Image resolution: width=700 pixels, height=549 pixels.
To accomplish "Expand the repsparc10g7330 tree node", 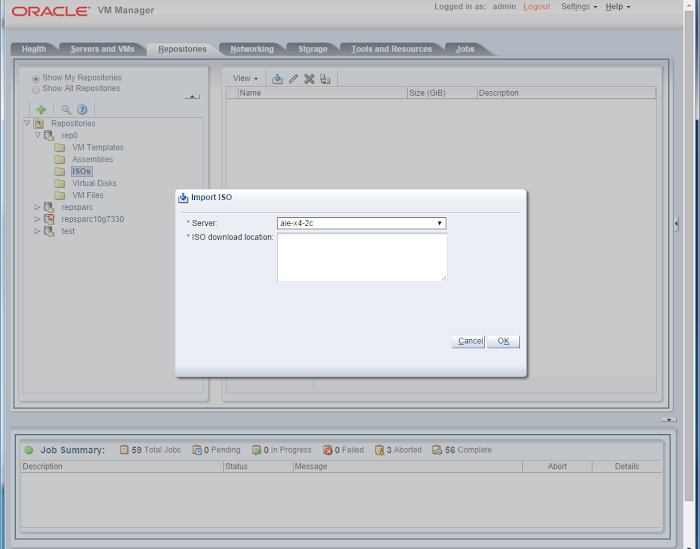I will pos(37,219).
